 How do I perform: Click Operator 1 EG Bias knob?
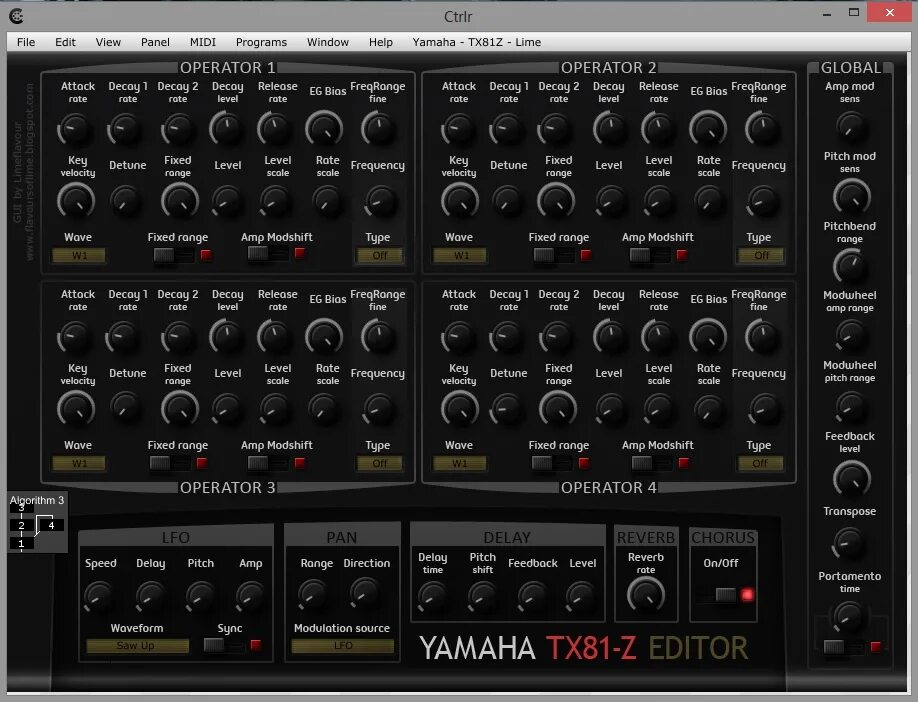[324, 129]
